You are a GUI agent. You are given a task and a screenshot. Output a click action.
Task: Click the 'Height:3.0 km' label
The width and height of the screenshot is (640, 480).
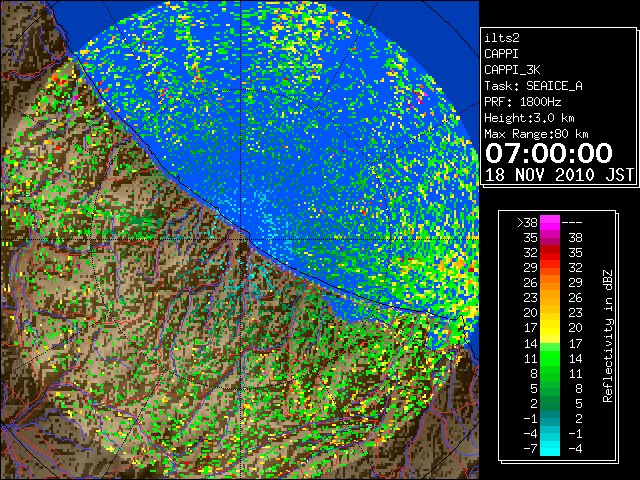point(529,118)
